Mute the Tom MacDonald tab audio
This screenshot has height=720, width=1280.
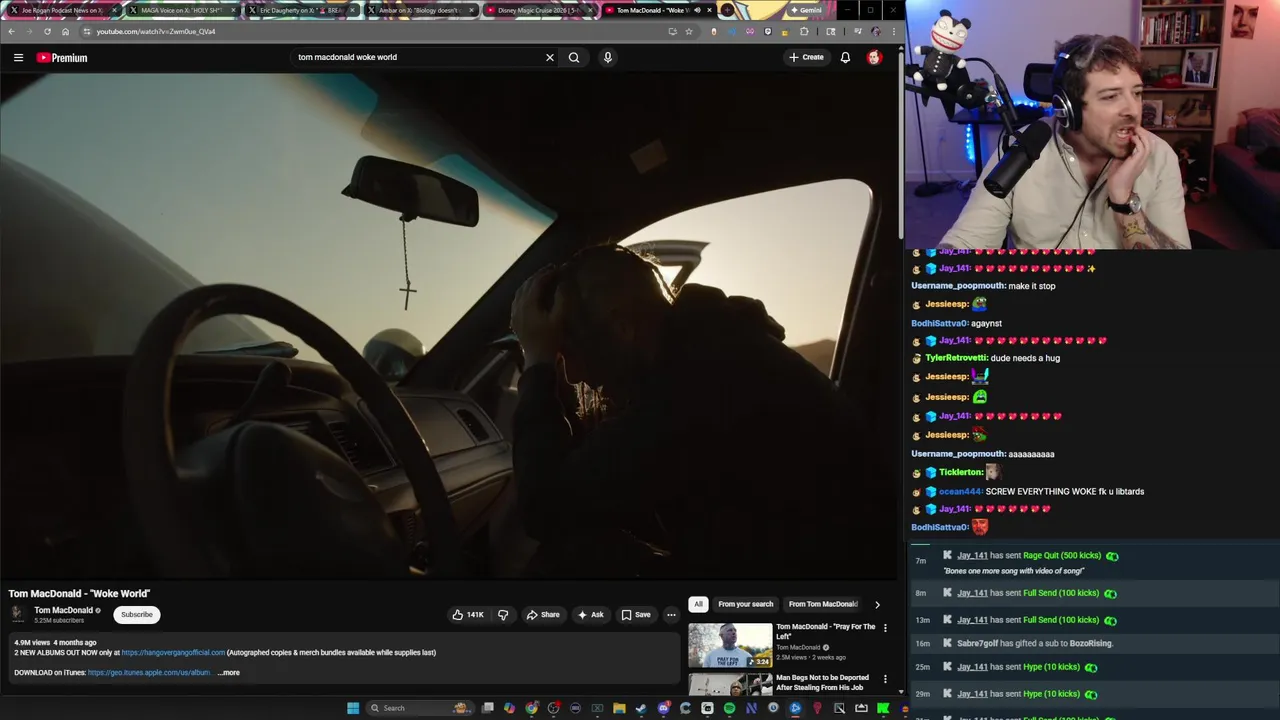[x=697, y=10]
